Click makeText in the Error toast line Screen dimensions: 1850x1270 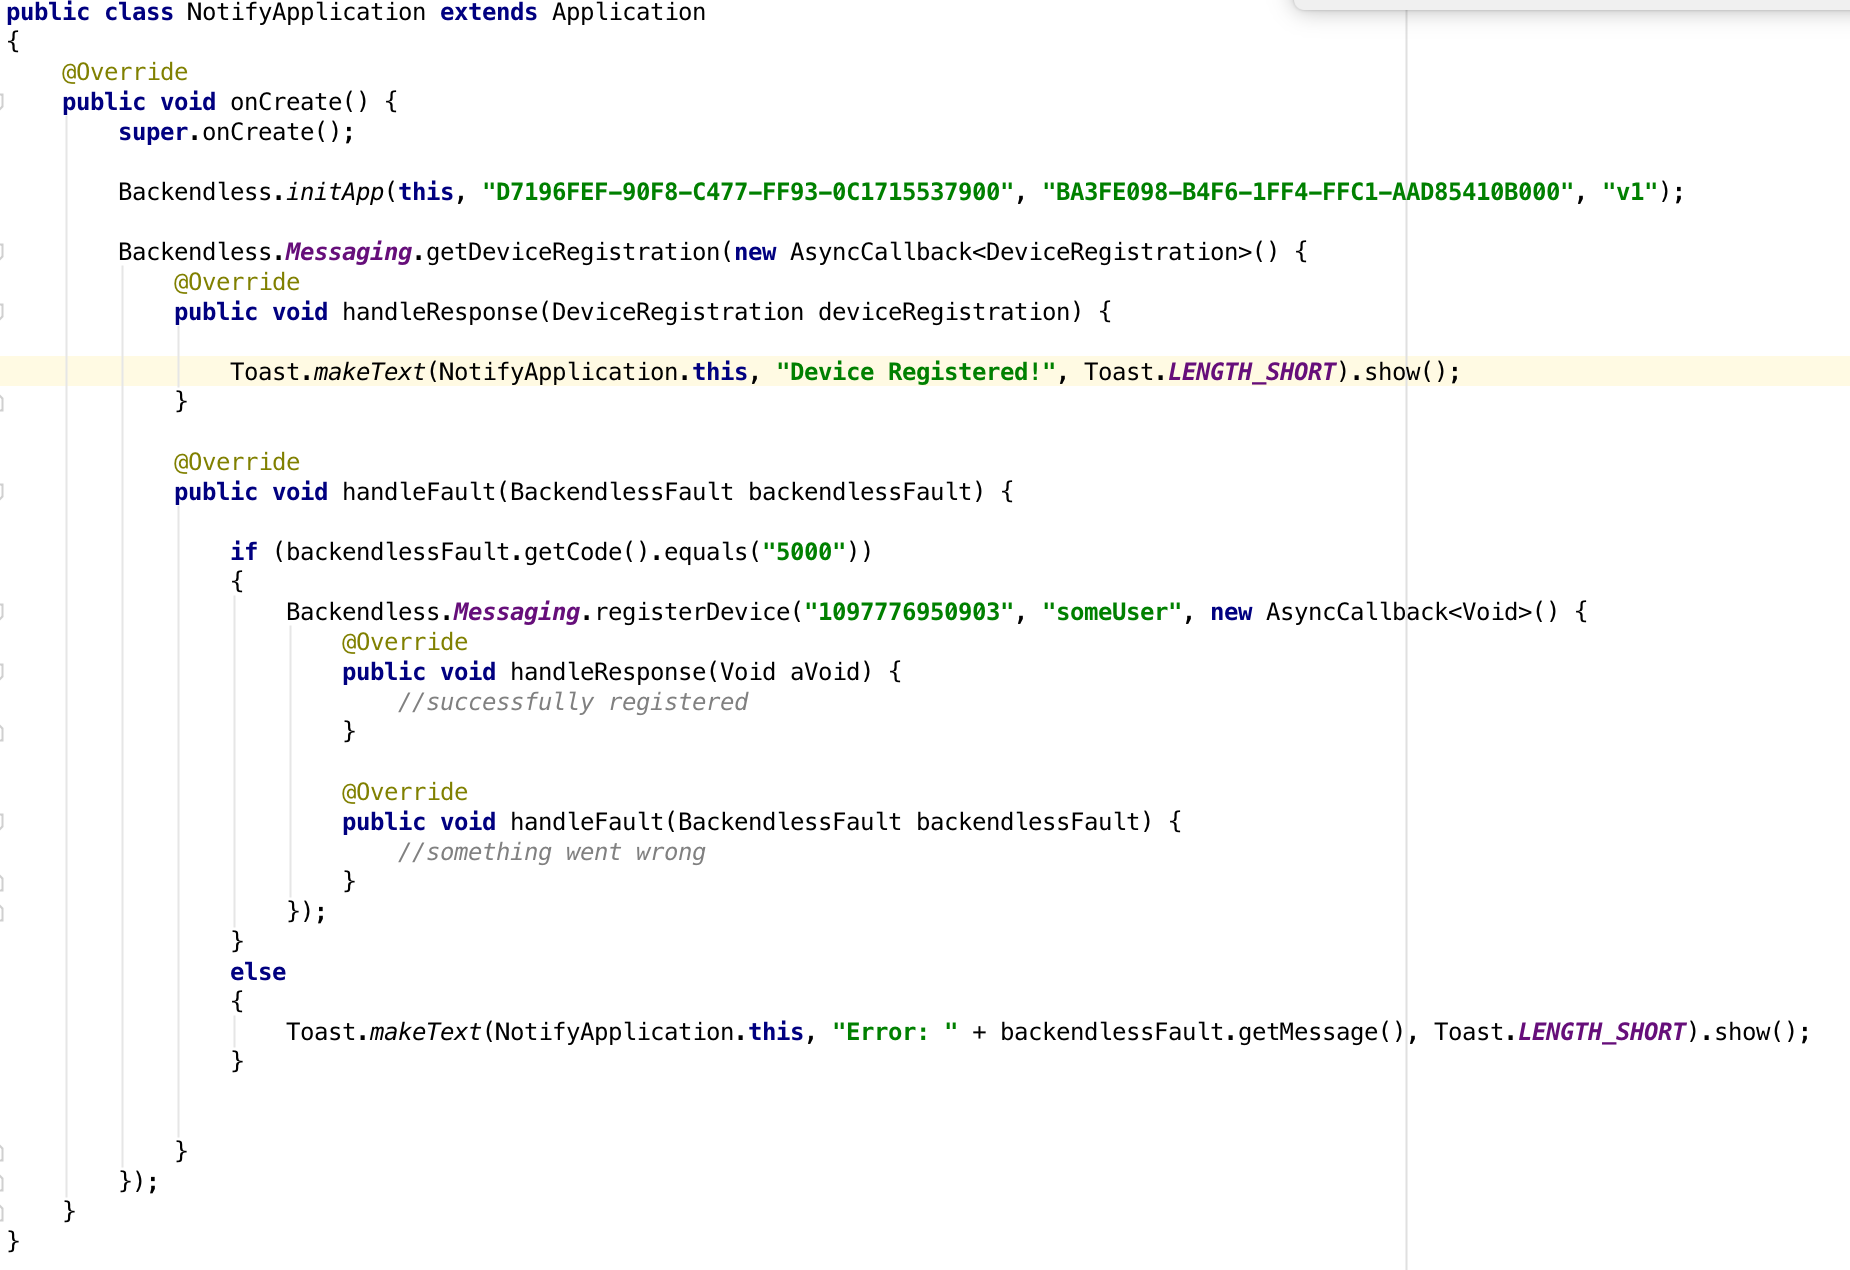(x=426, y=1032)
